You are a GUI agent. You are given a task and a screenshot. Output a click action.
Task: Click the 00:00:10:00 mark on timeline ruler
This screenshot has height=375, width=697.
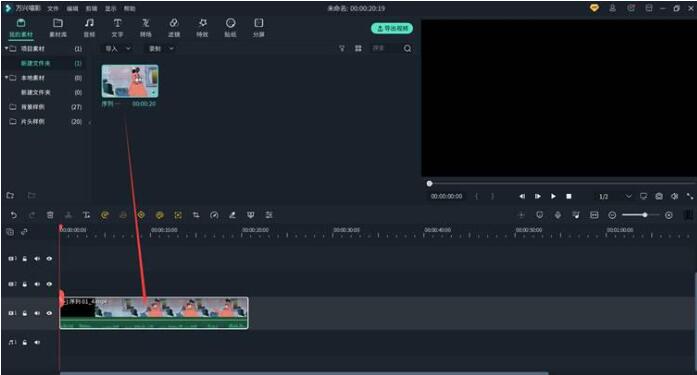(164, 230)
